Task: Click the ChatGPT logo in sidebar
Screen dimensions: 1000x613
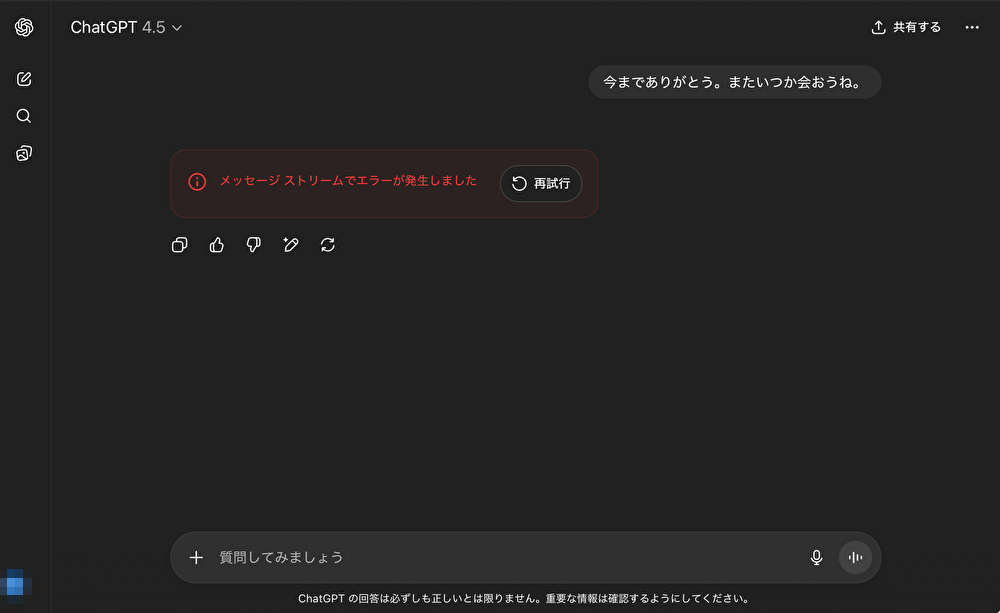Action: point(24,28)
